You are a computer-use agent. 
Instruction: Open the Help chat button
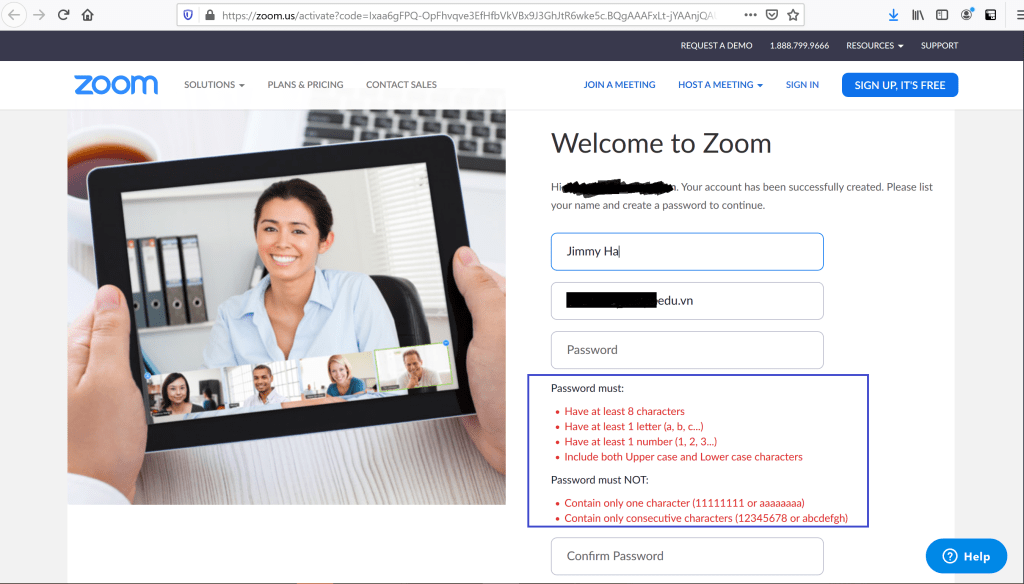point(966,556)
